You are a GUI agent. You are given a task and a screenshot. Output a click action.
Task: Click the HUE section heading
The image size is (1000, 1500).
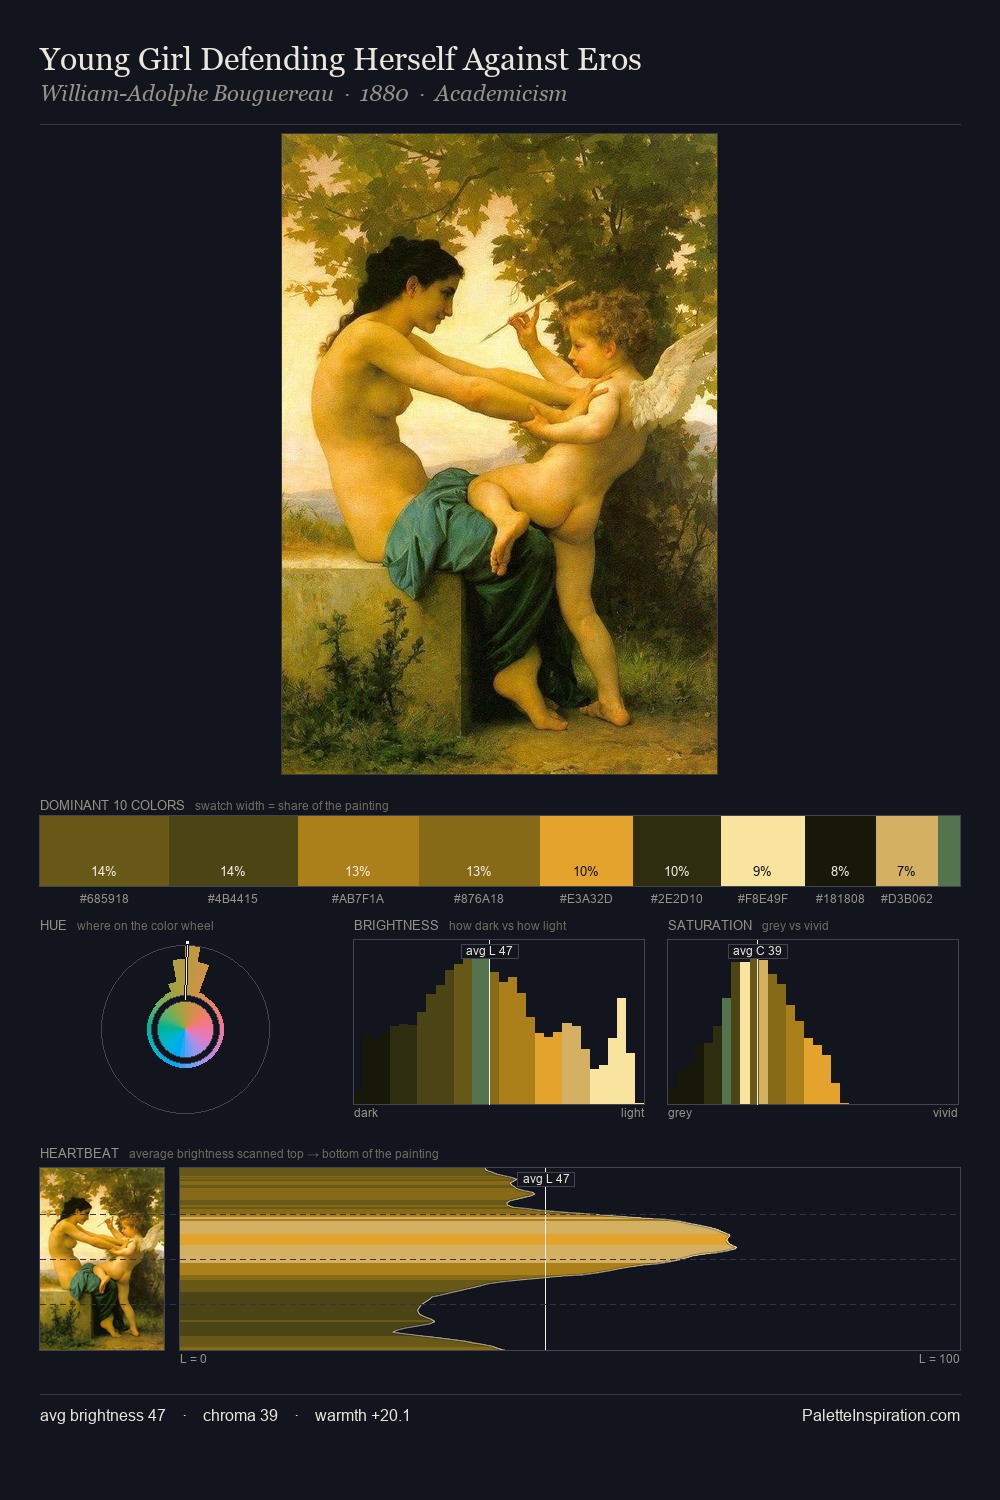tap(53, 925)
